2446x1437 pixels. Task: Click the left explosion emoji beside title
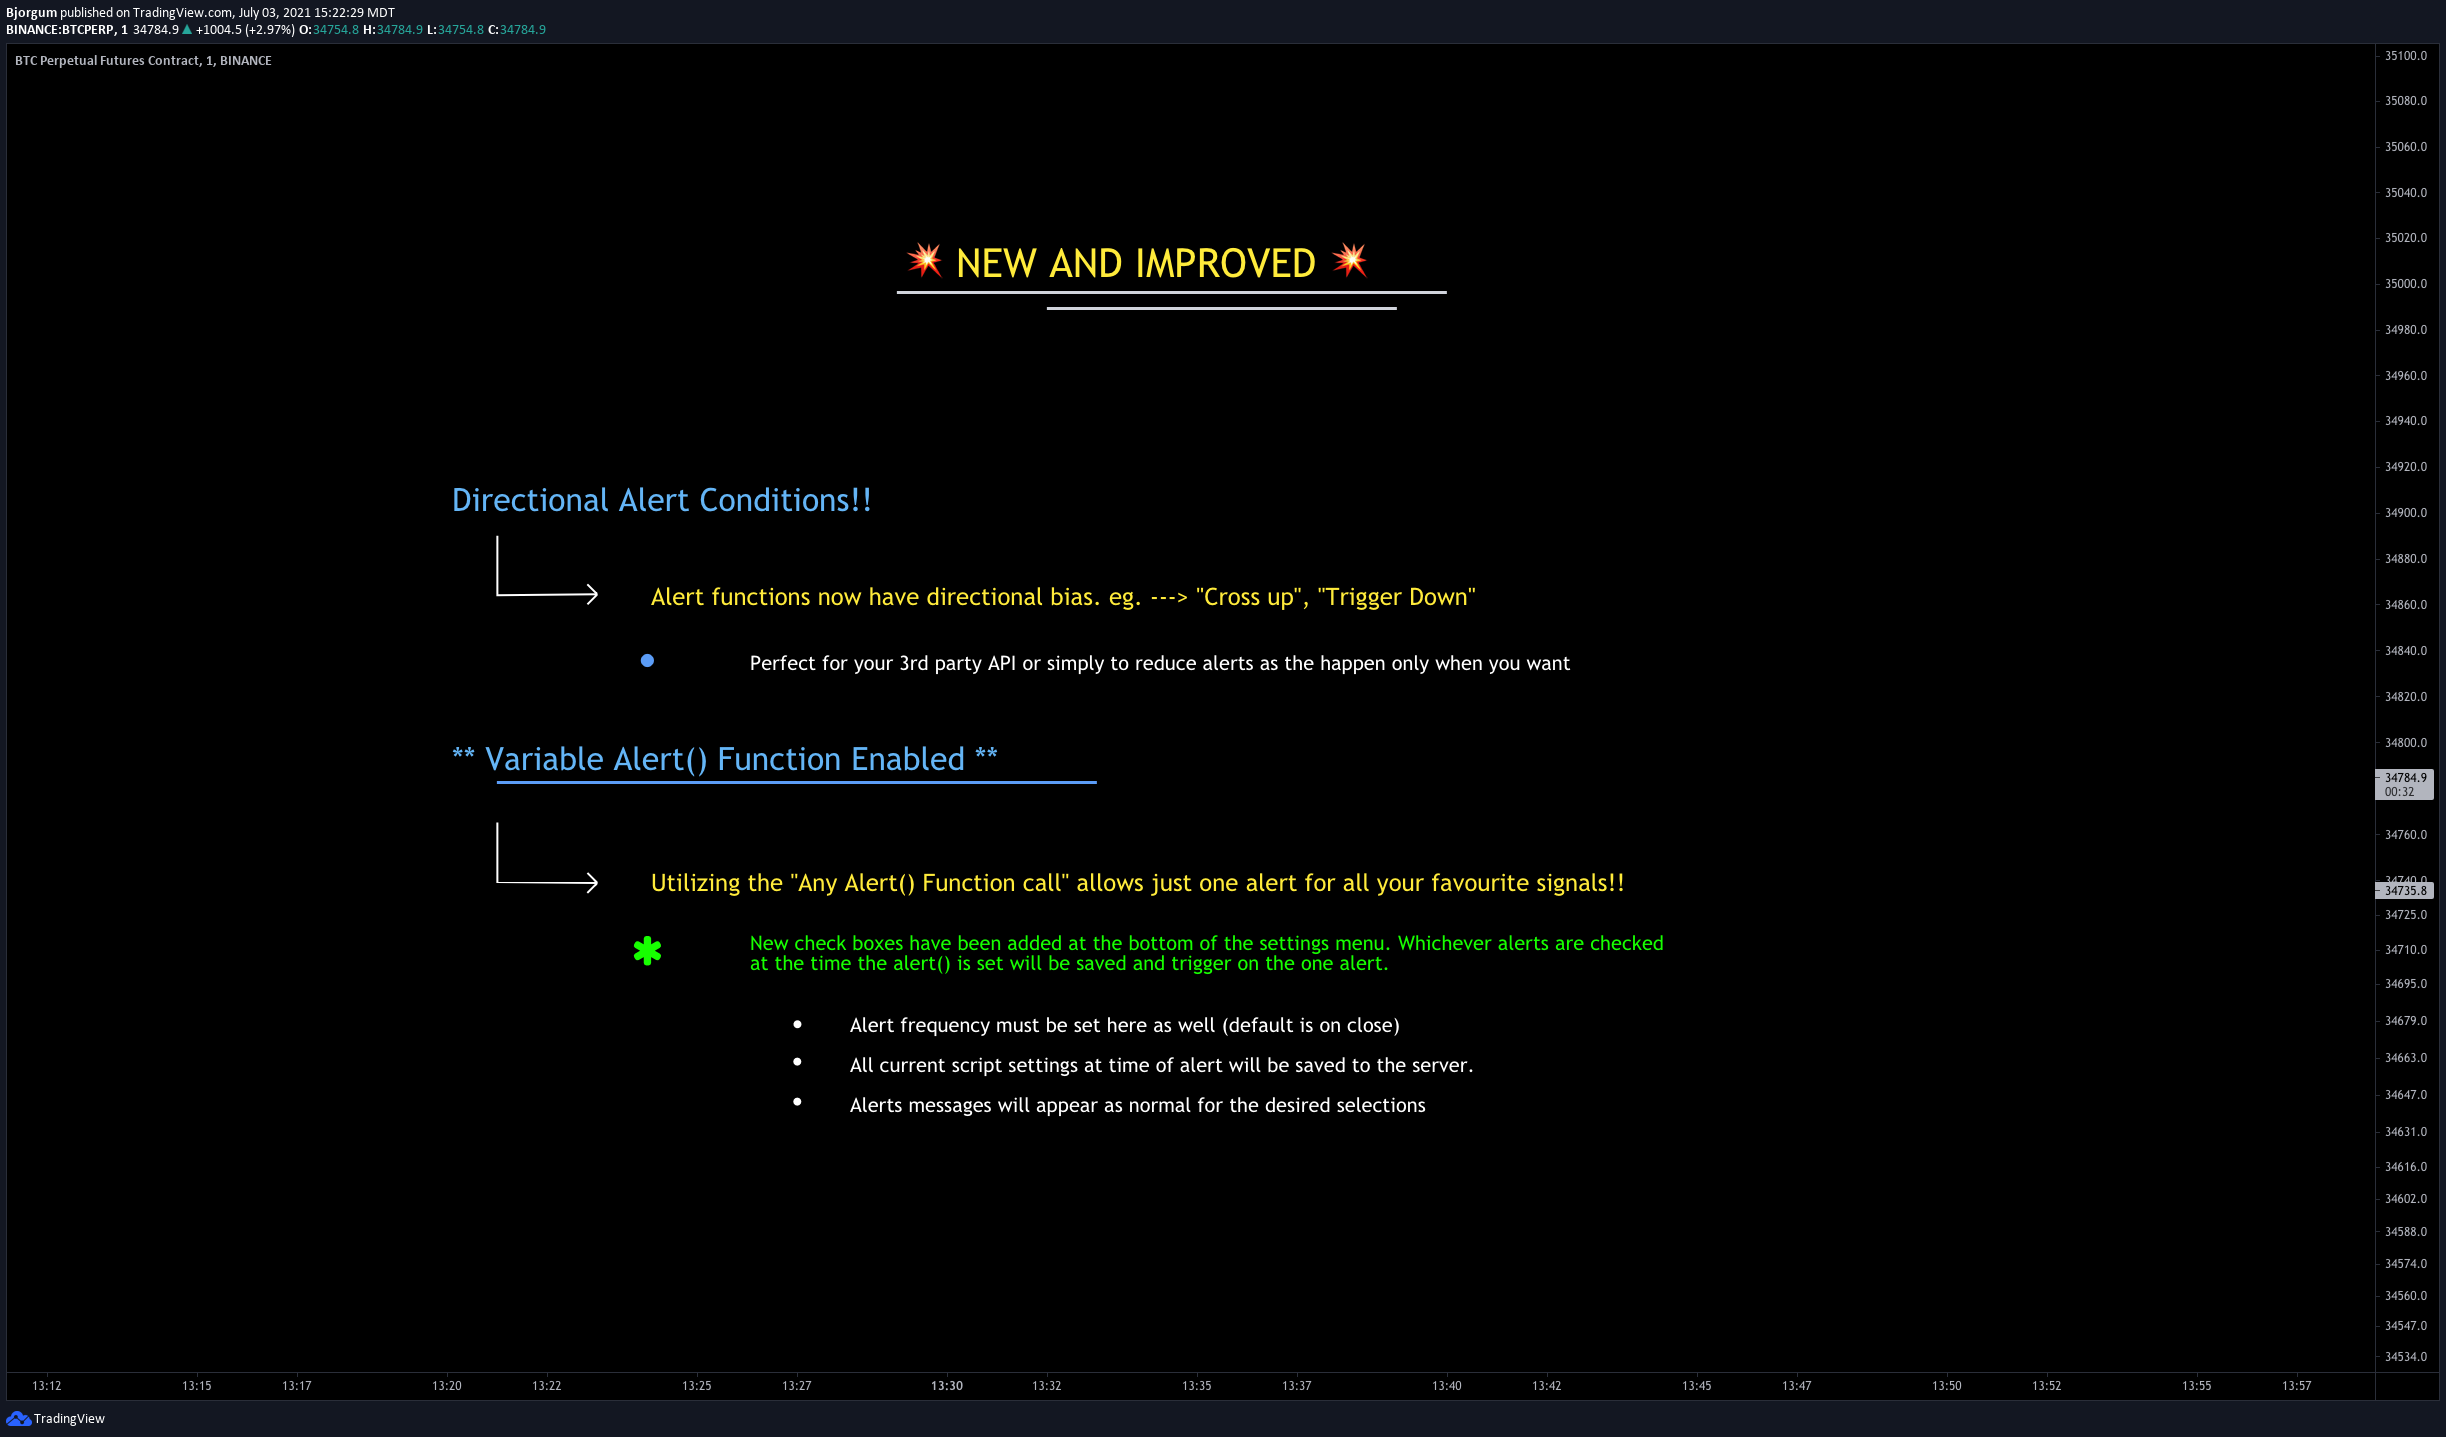[x=924, y=261]
